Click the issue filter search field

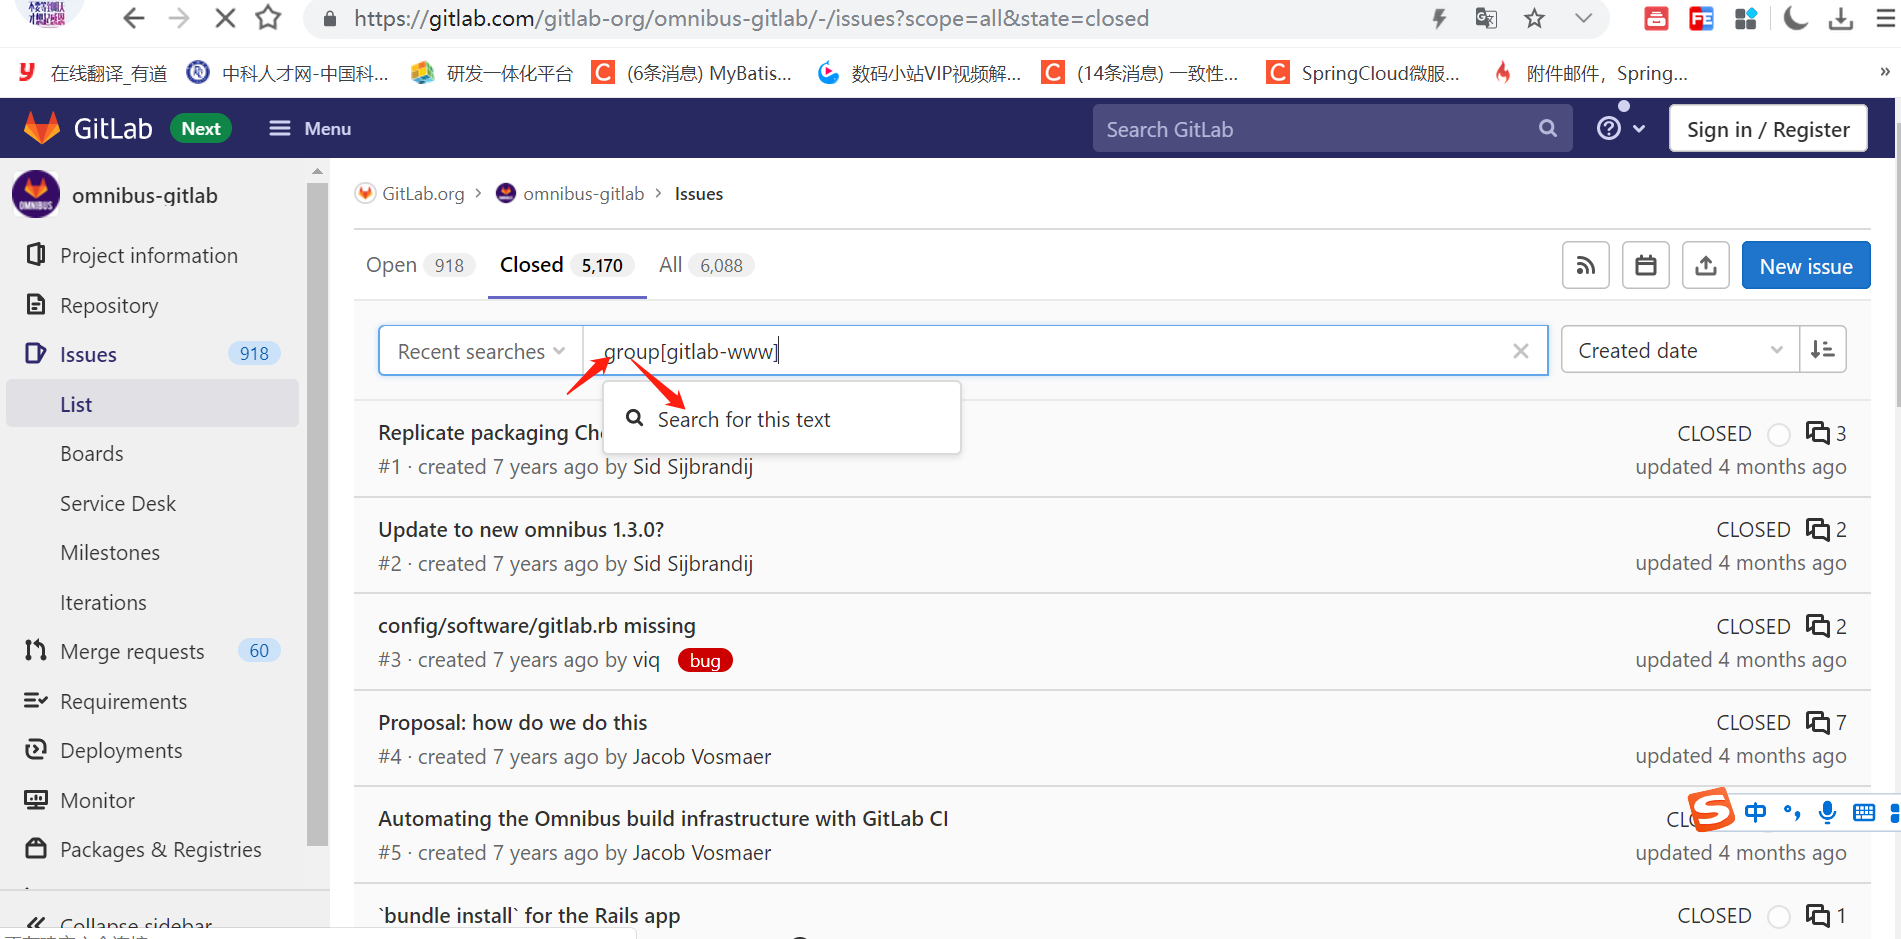click(1050, 351)
